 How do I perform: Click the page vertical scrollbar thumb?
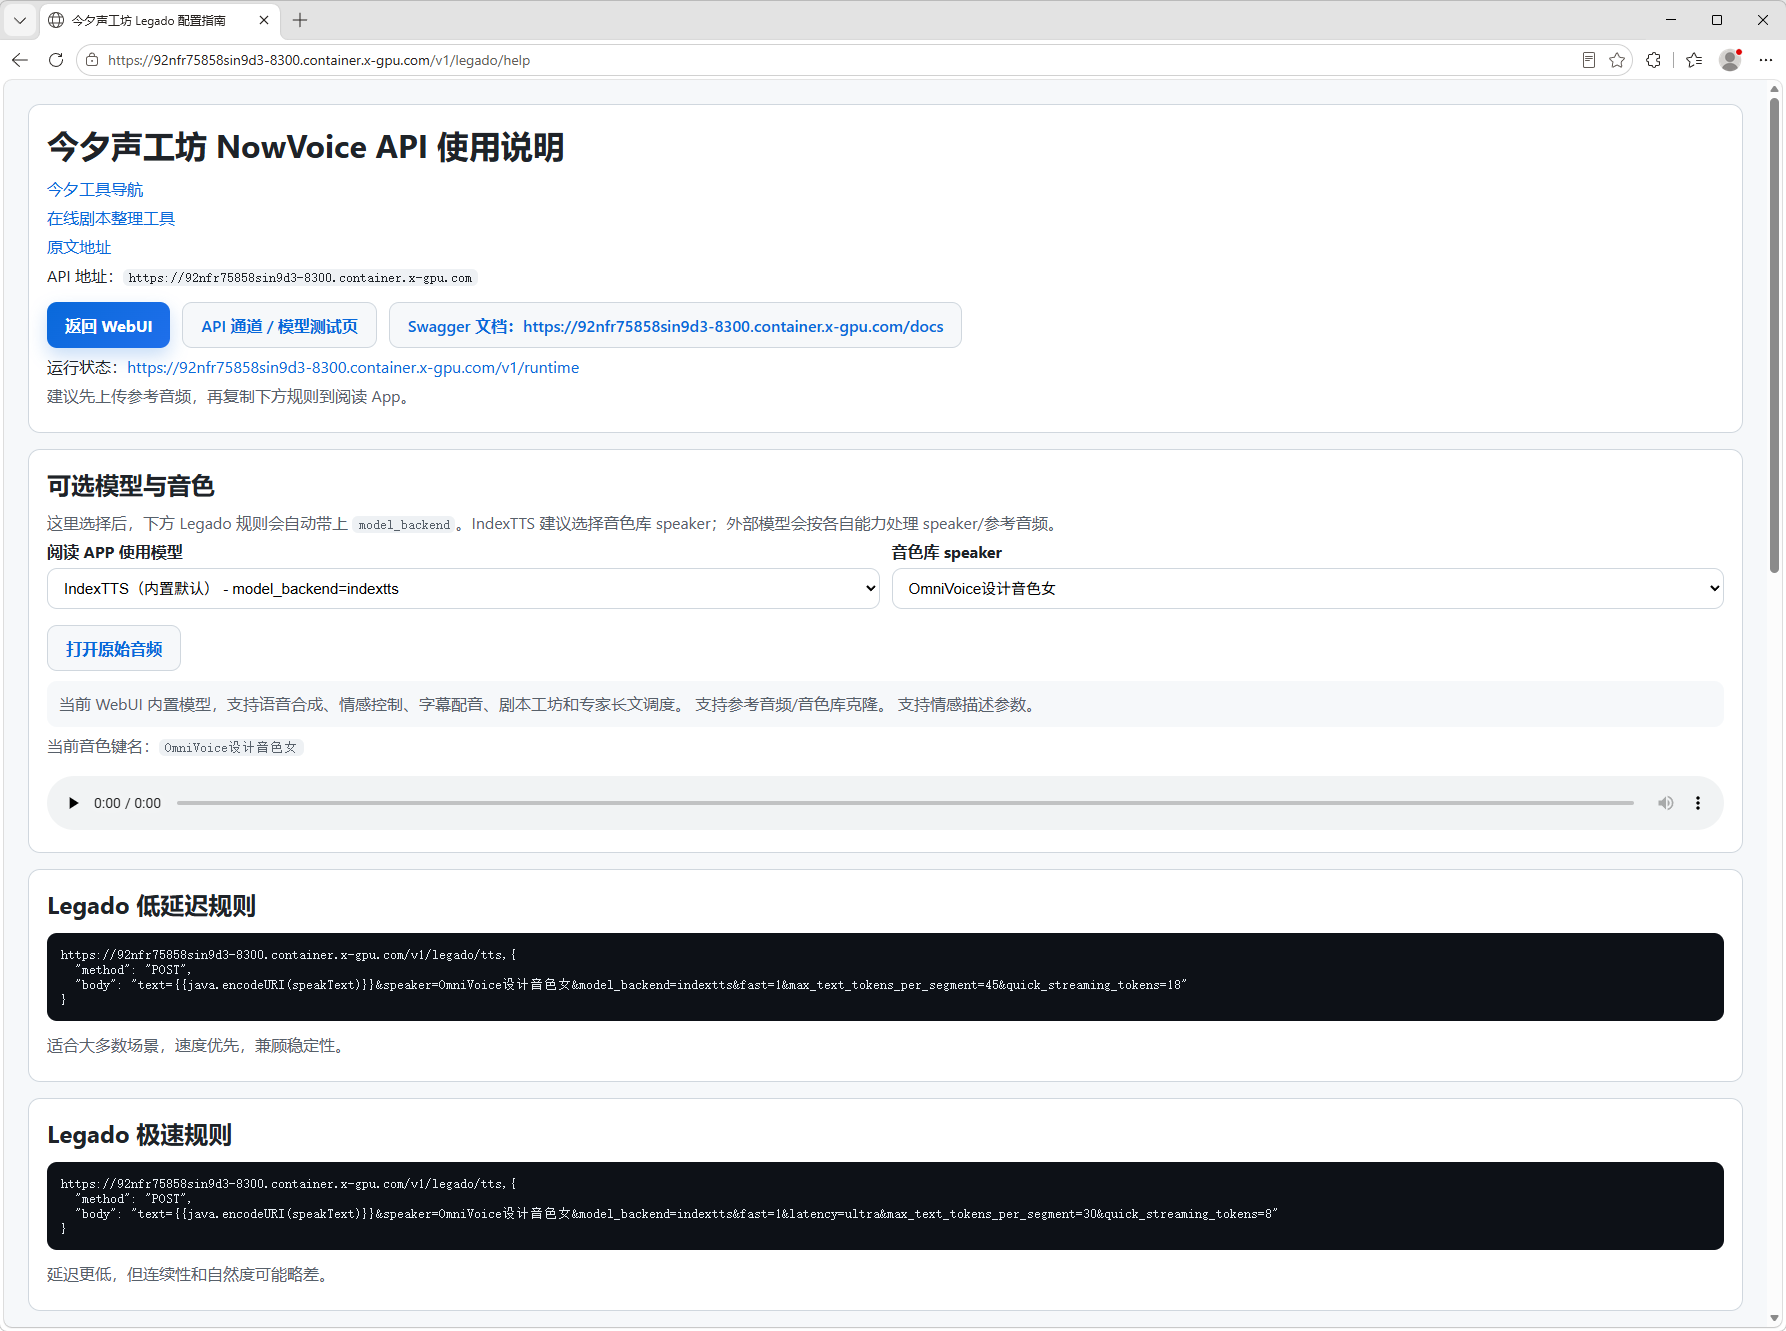1775,335
